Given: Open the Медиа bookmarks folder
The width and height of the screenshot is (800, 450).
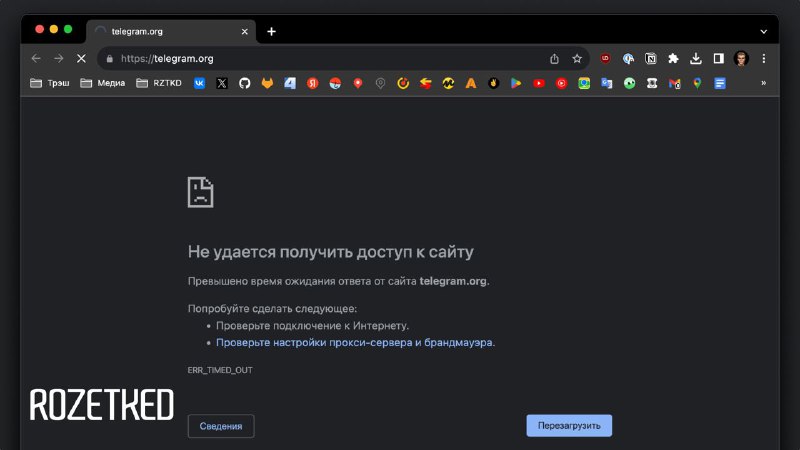Looking at the screenshot, I should [103, 83].
